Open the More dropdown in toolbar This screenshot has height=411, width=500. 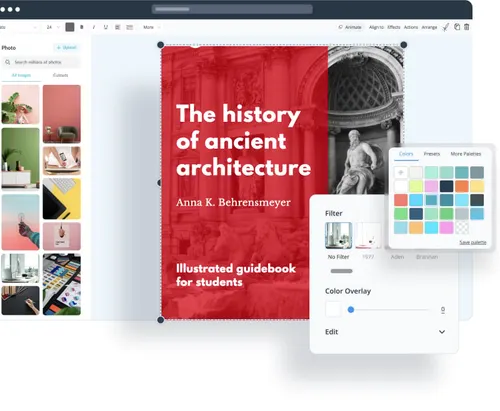point(152,27)
